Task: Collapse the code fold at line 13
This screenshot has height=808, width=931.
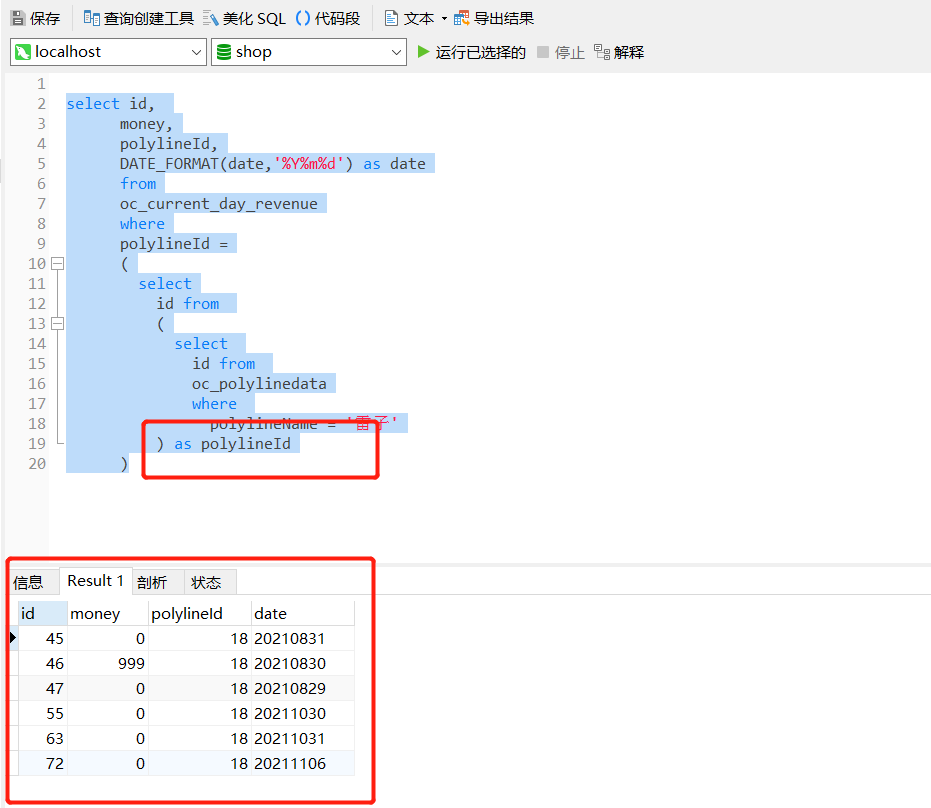Action: coord(57,323)
